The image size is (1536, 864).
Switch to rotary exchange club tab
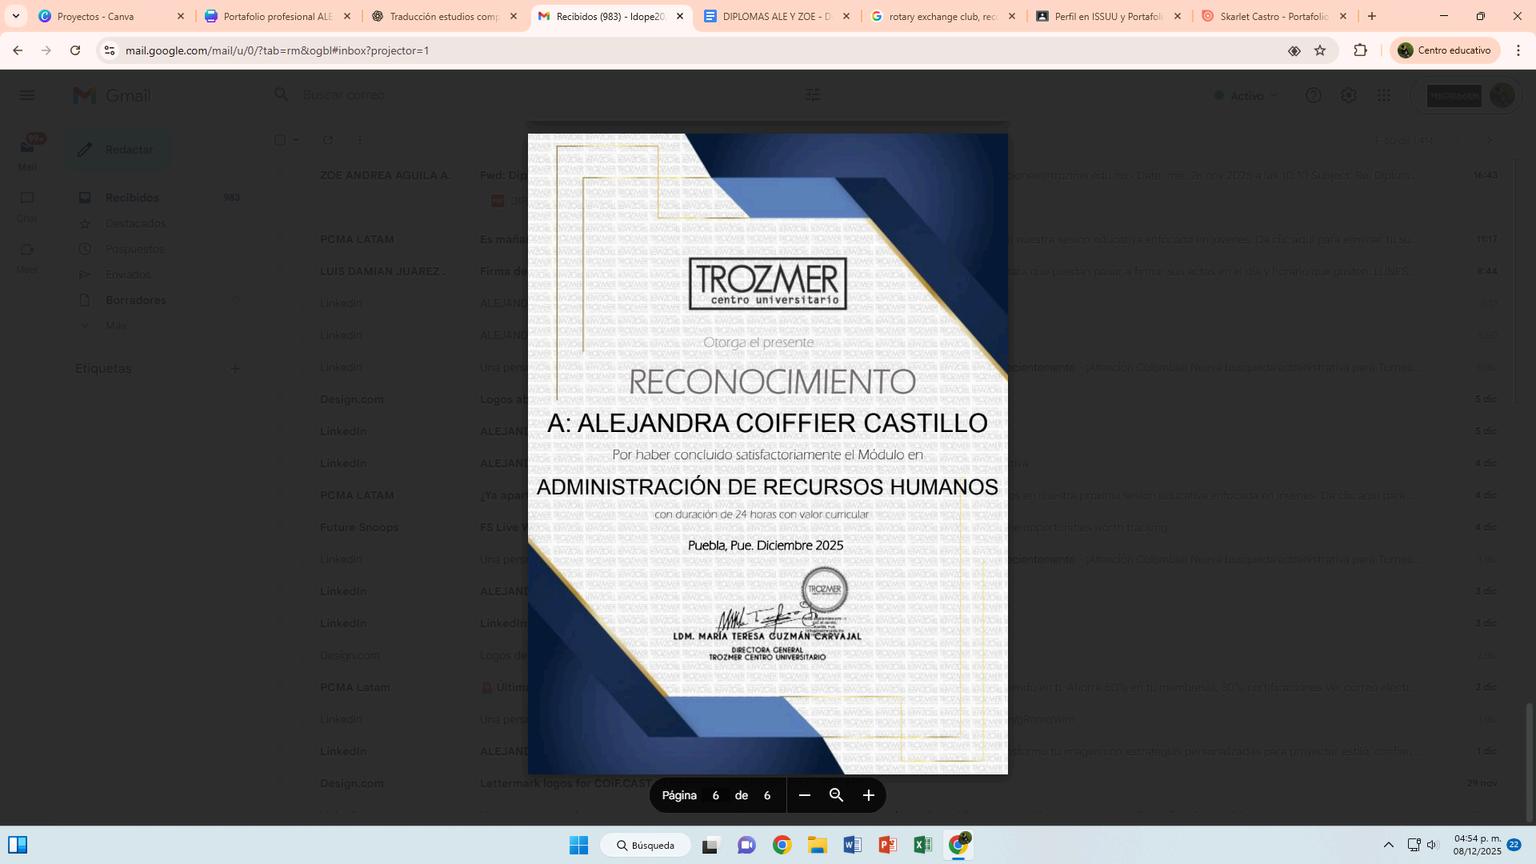943,16
